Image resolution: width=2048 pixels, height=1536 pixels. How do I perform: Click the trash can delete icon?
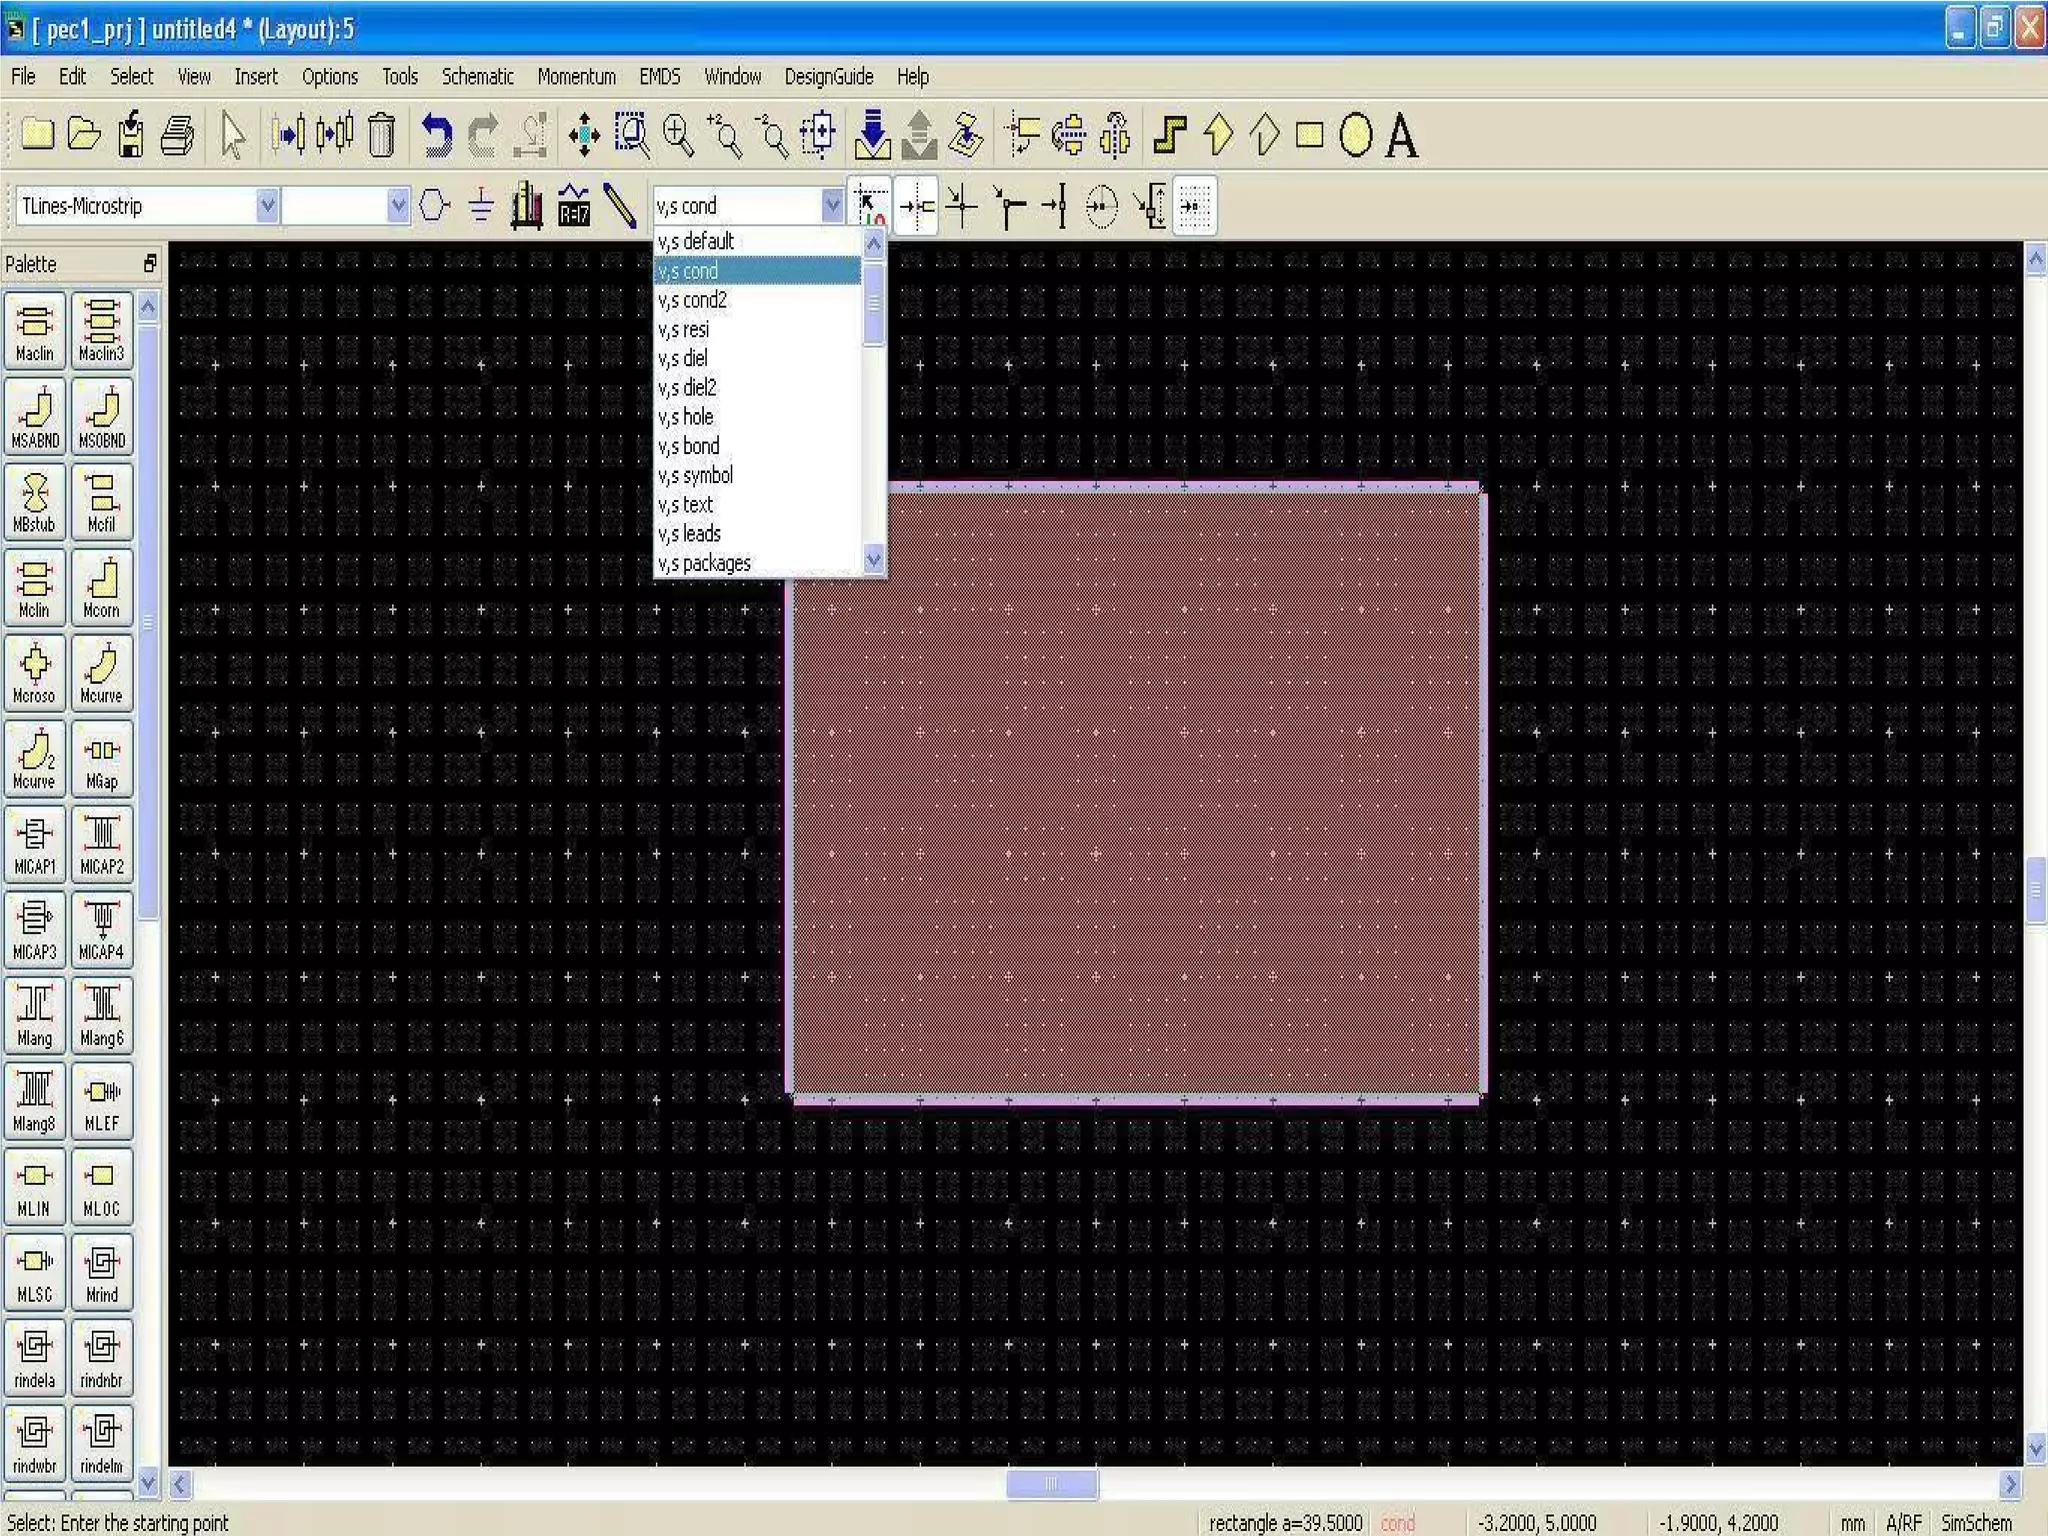(382, 135)
